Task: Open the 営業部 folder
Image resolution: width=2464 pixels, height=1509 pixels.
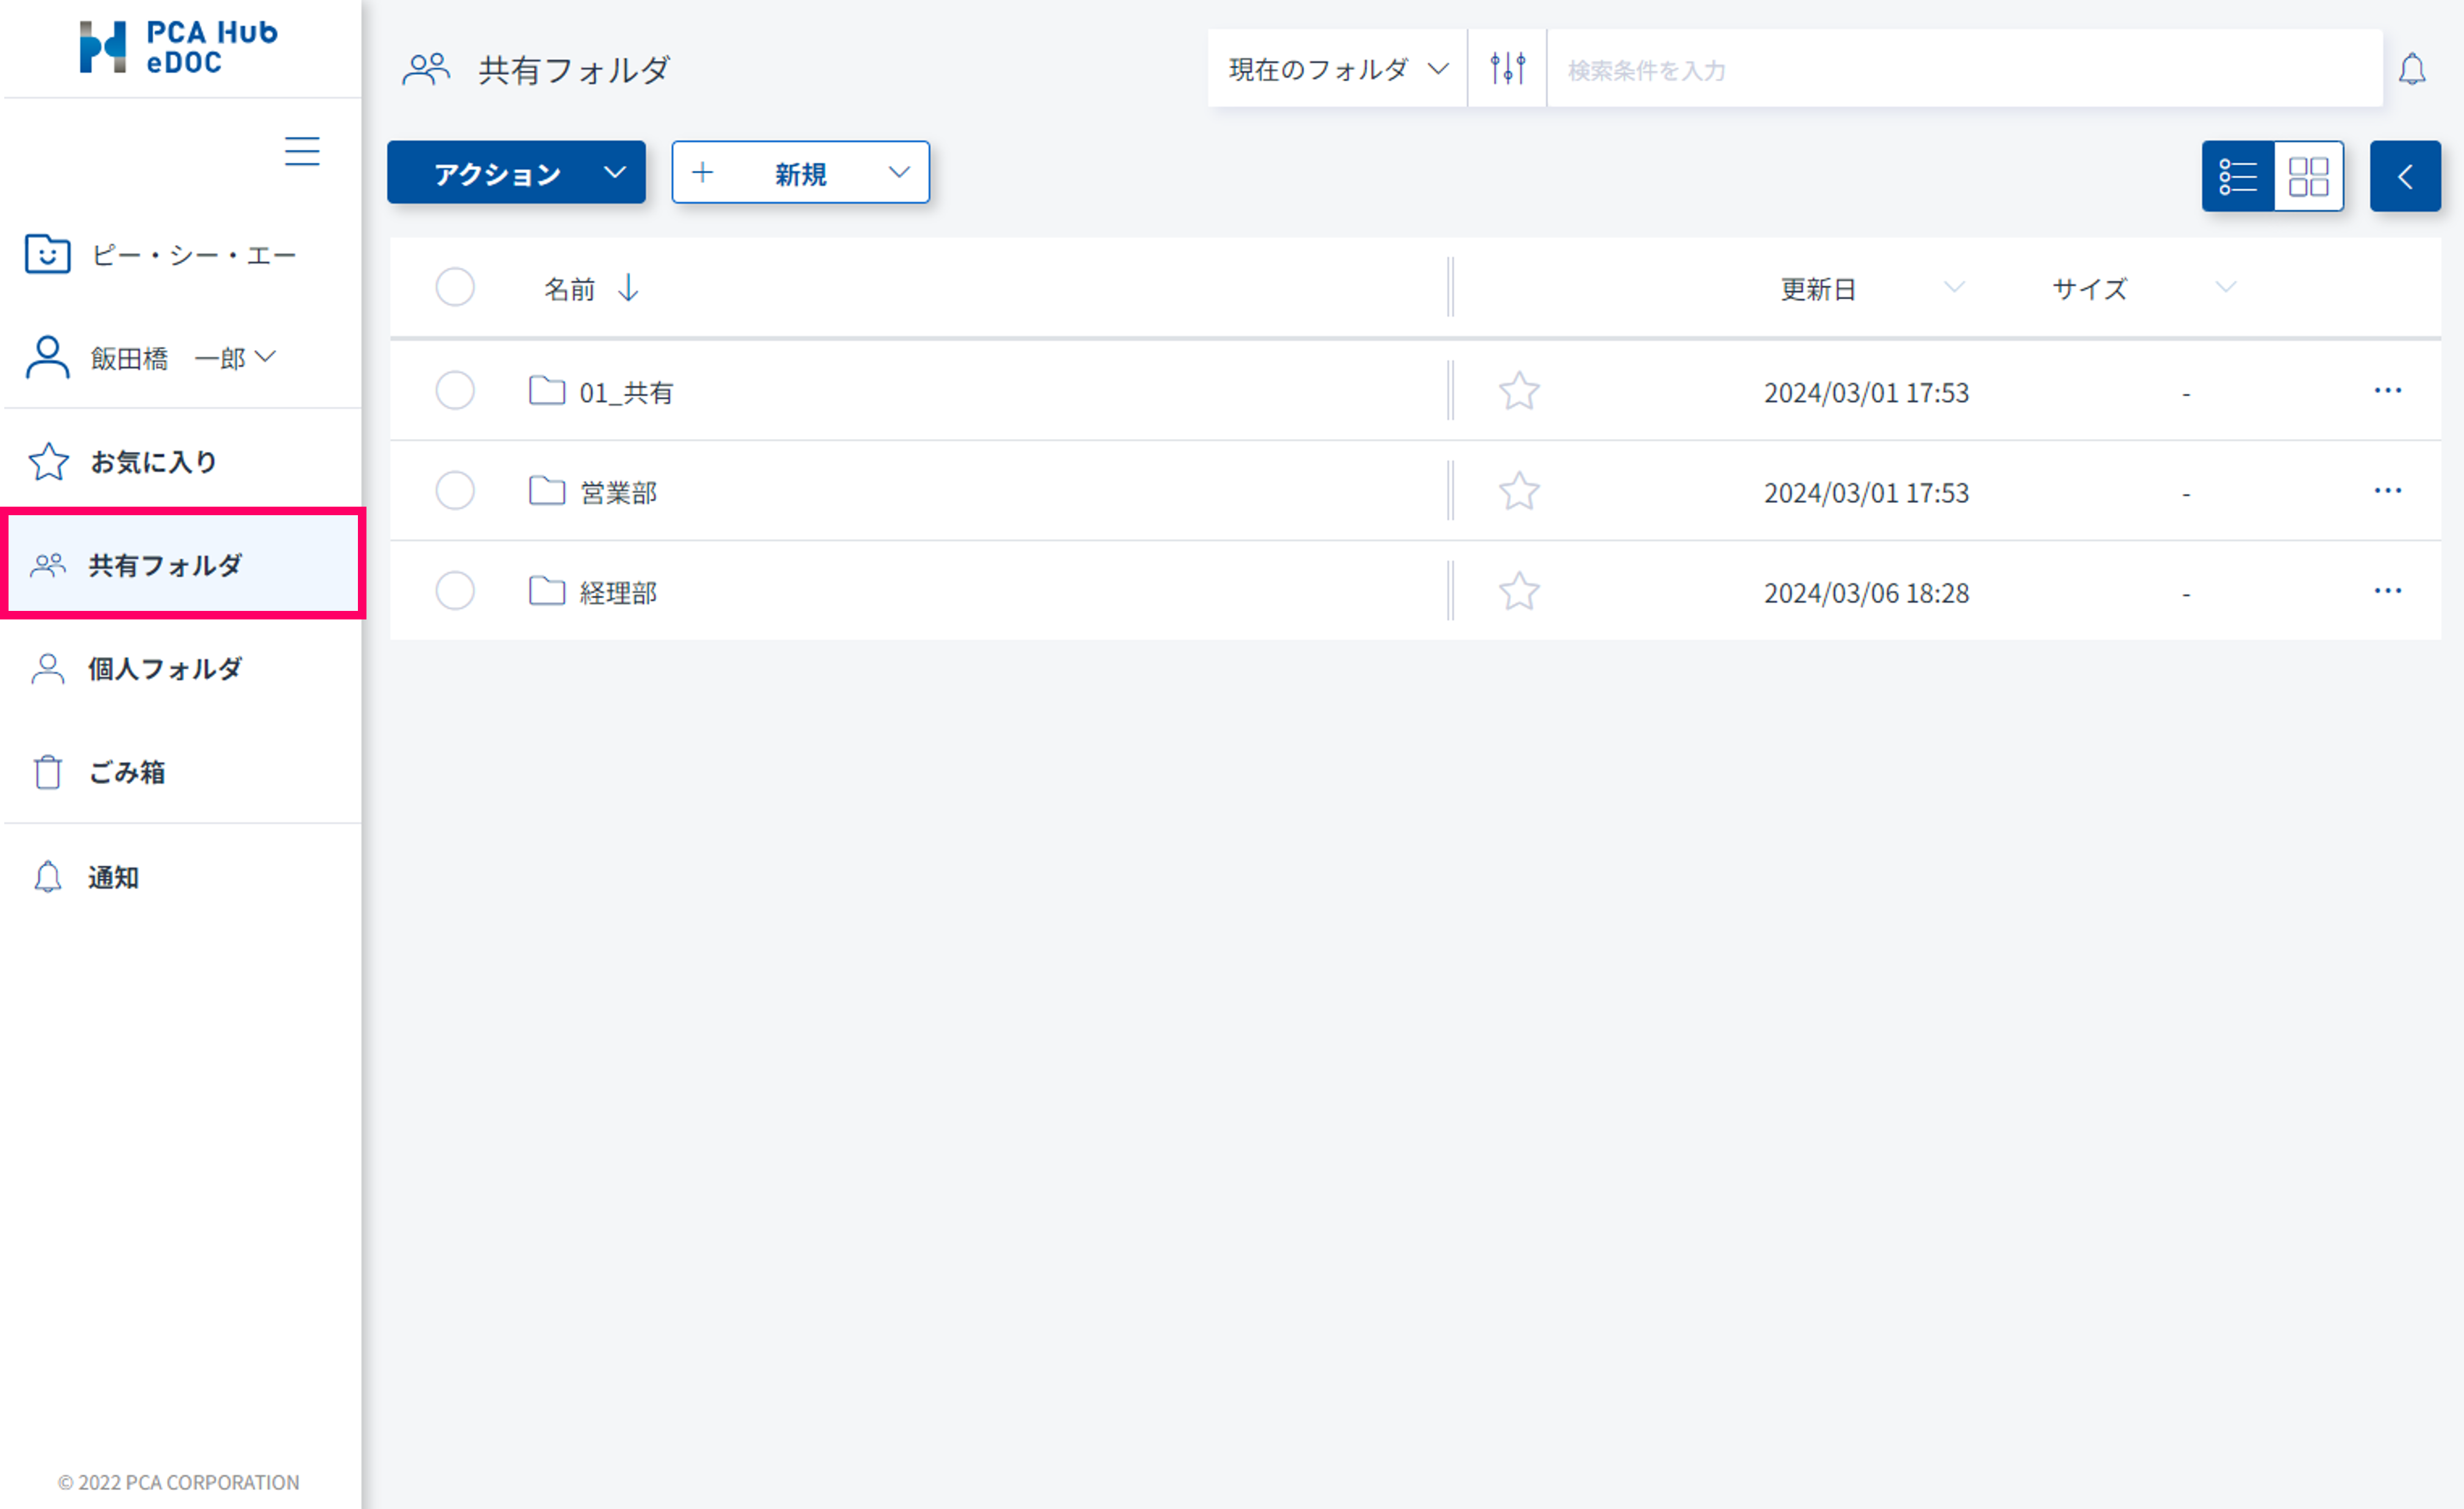Action: pos(618,492)
